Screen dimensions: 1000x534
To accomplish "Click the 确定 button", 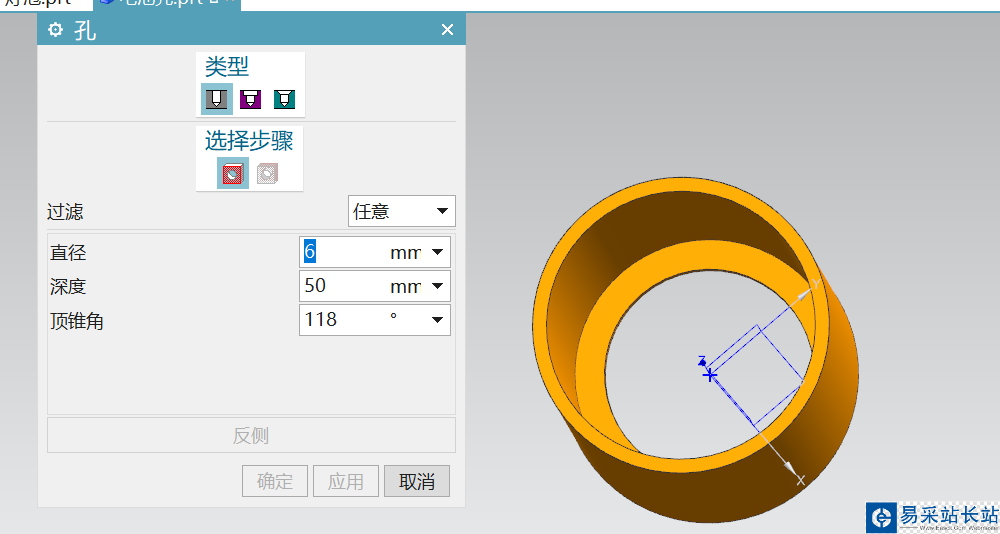I will click(x=275, y=481).
